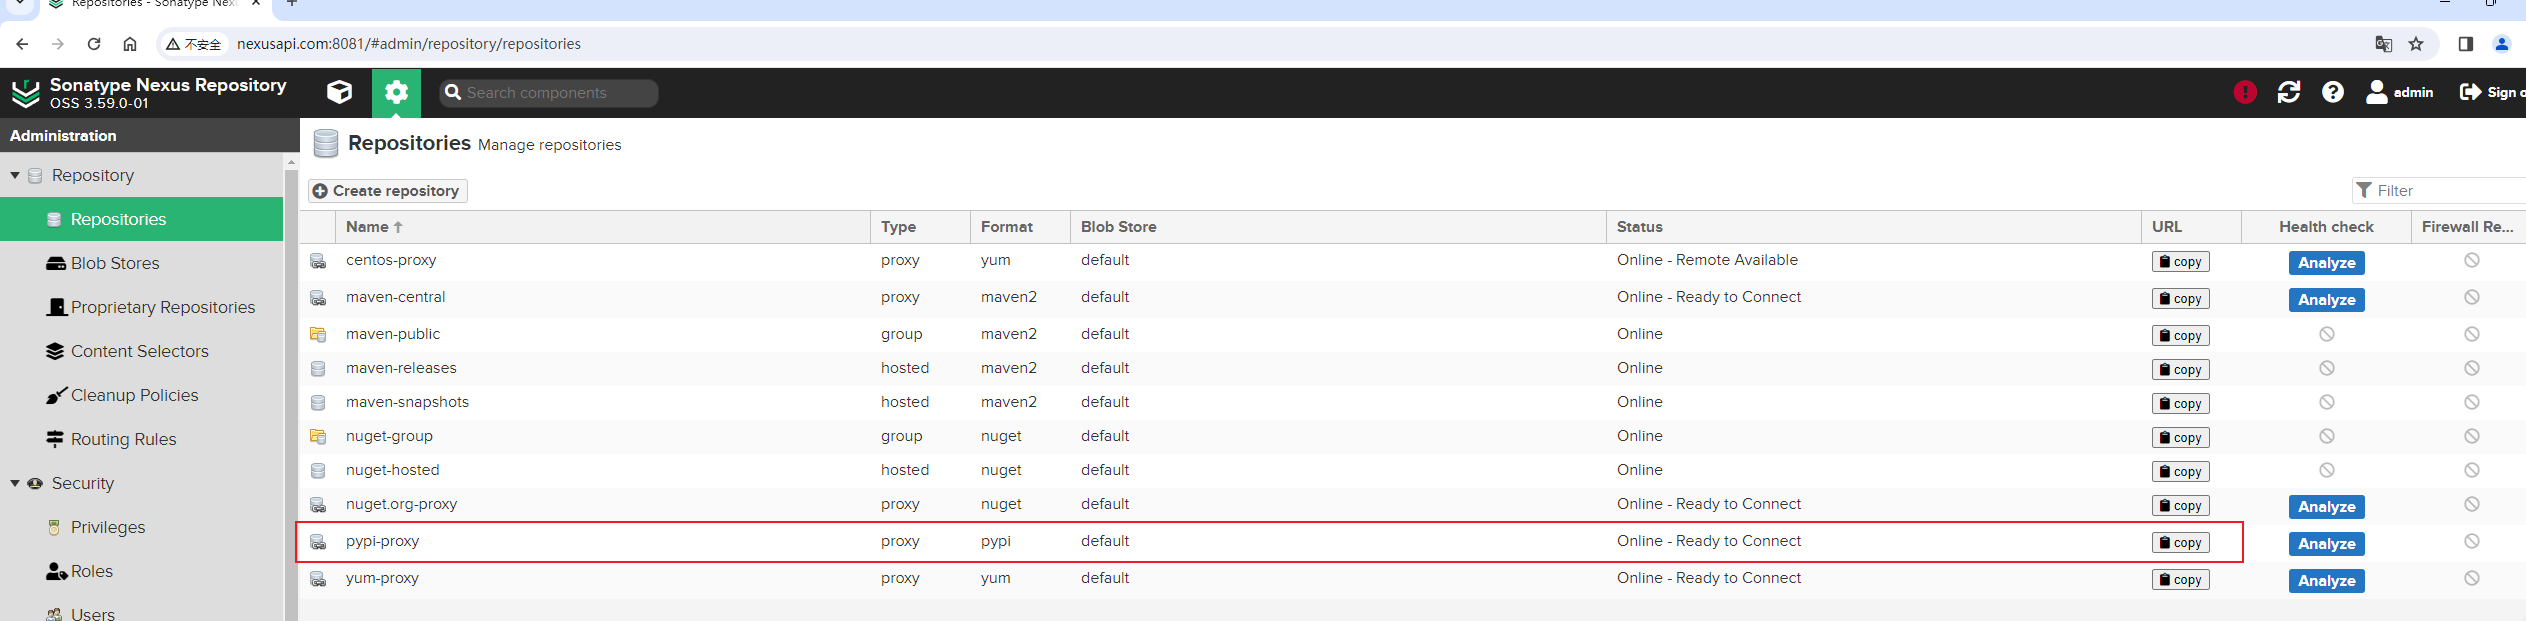Viewport: 2526px width, 621px height.
Task: Copy URL for maven-releases
Action: tap(2180, 370)
